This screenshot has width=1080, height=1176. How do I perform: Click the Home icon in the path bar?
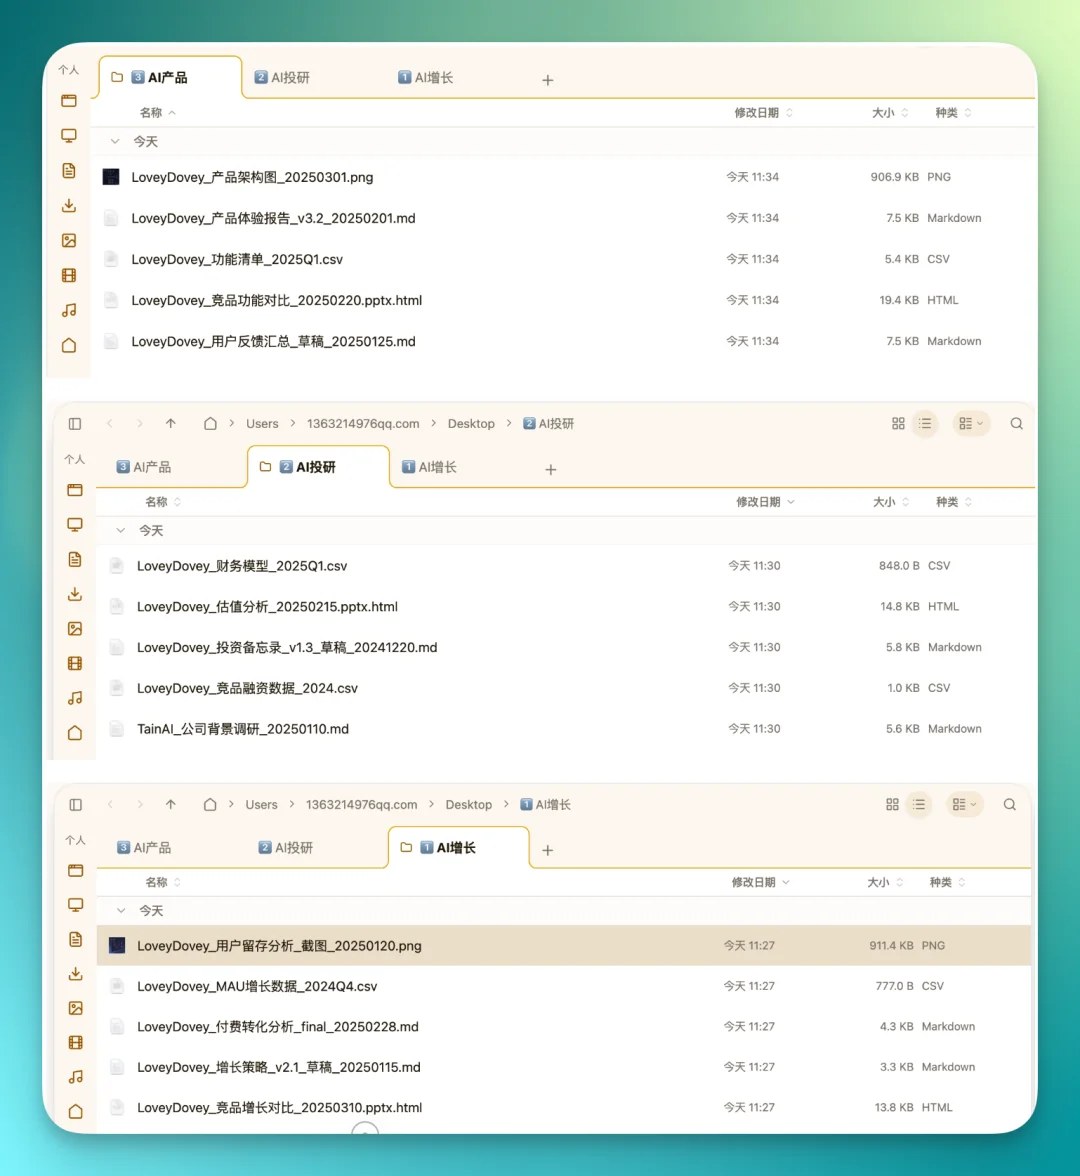point(210,423)
